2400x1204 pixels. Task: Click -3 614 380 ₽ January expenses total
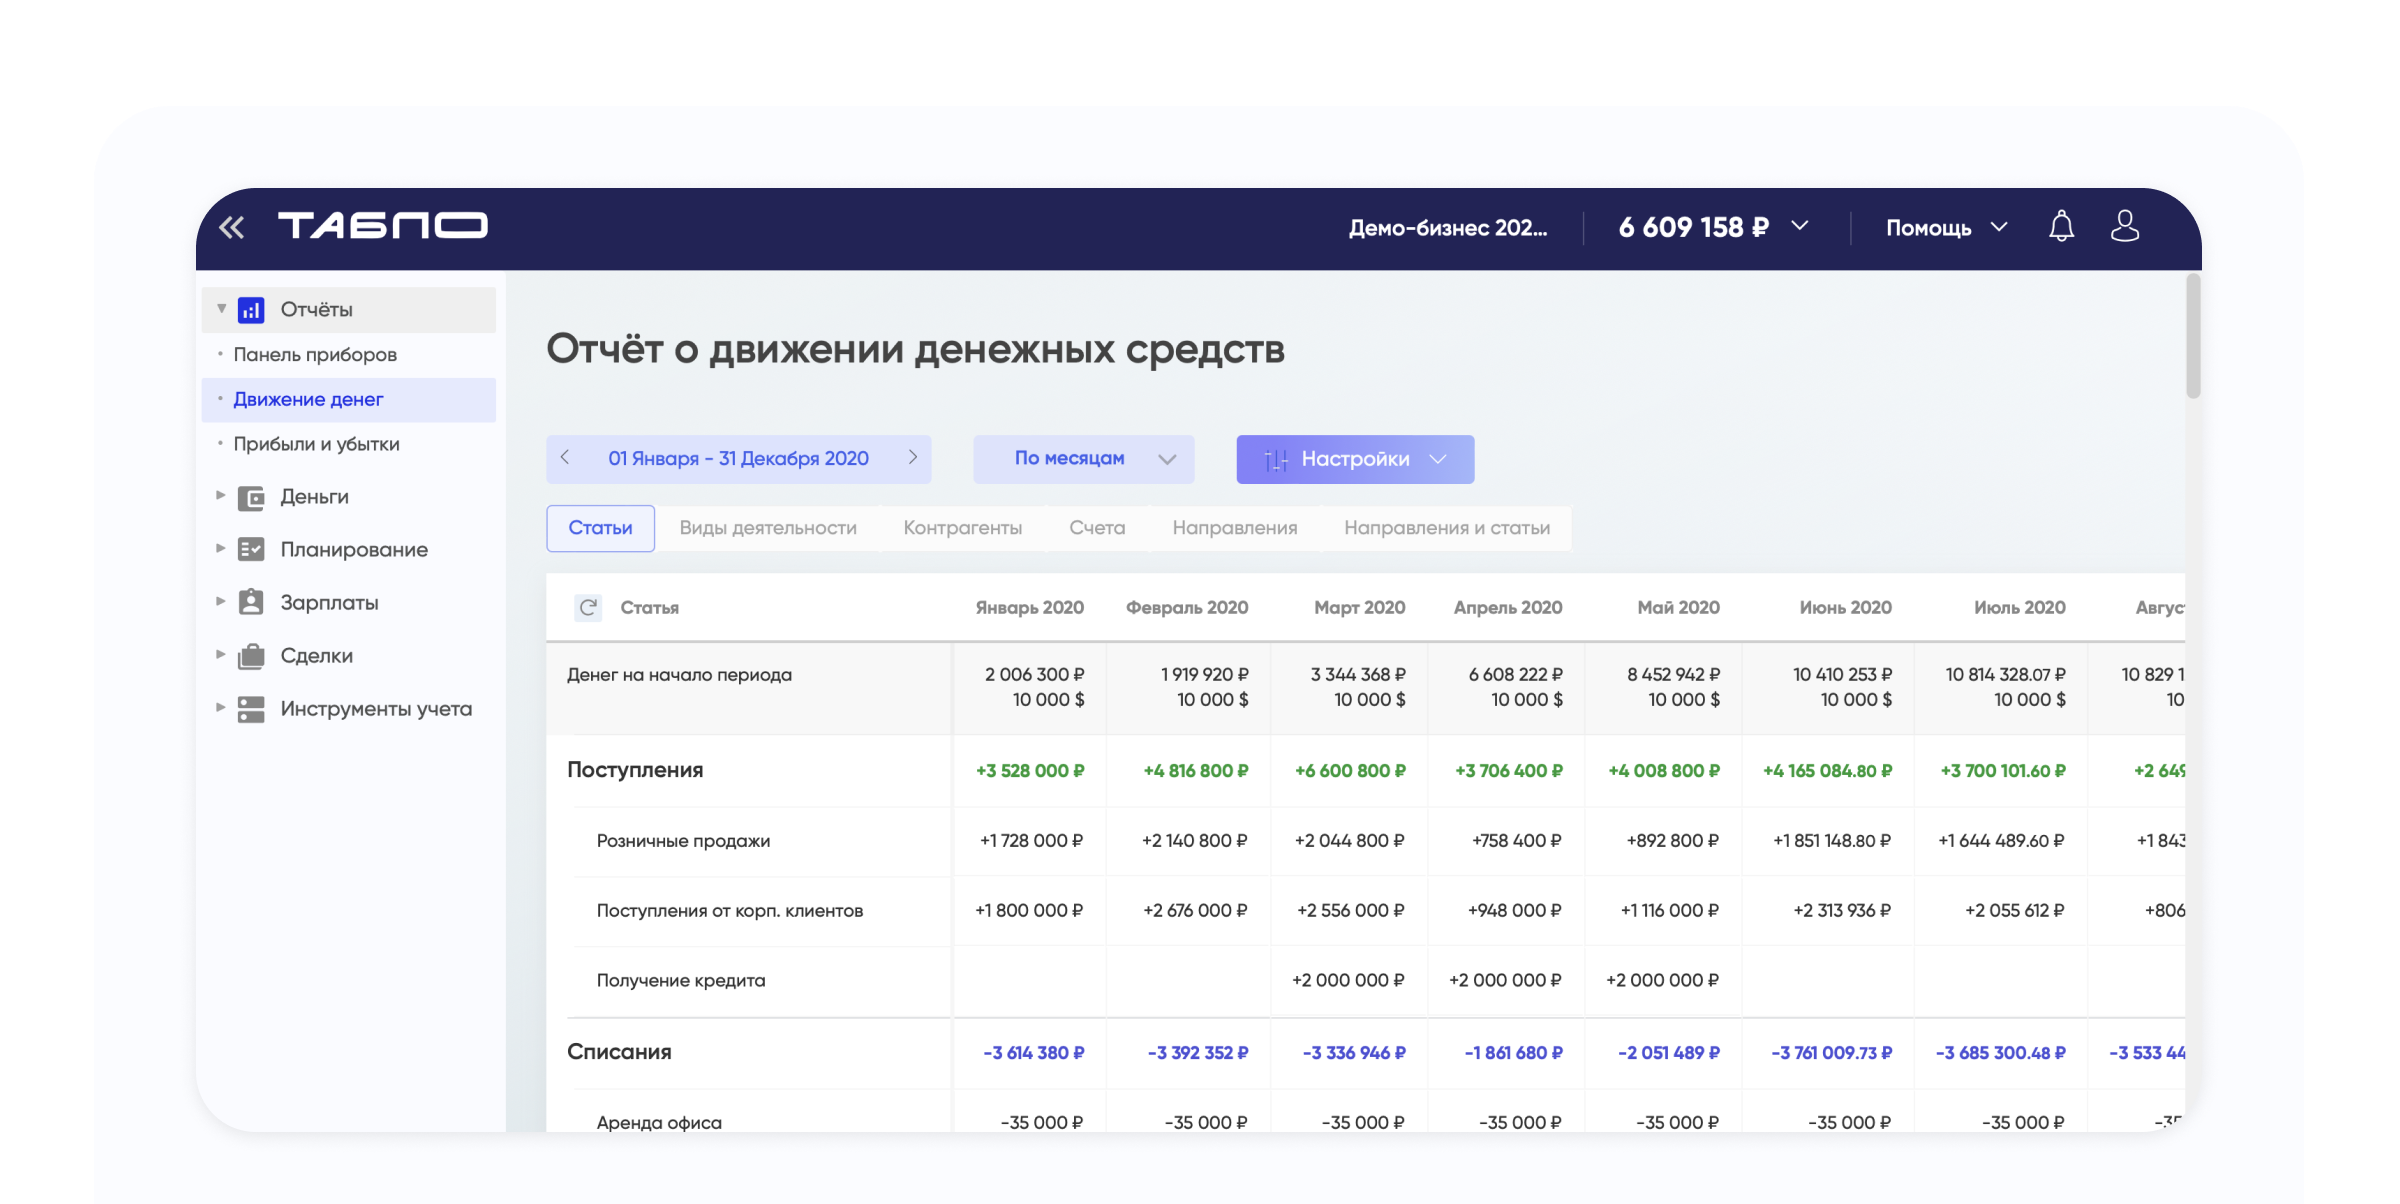coord(1034,1053)
